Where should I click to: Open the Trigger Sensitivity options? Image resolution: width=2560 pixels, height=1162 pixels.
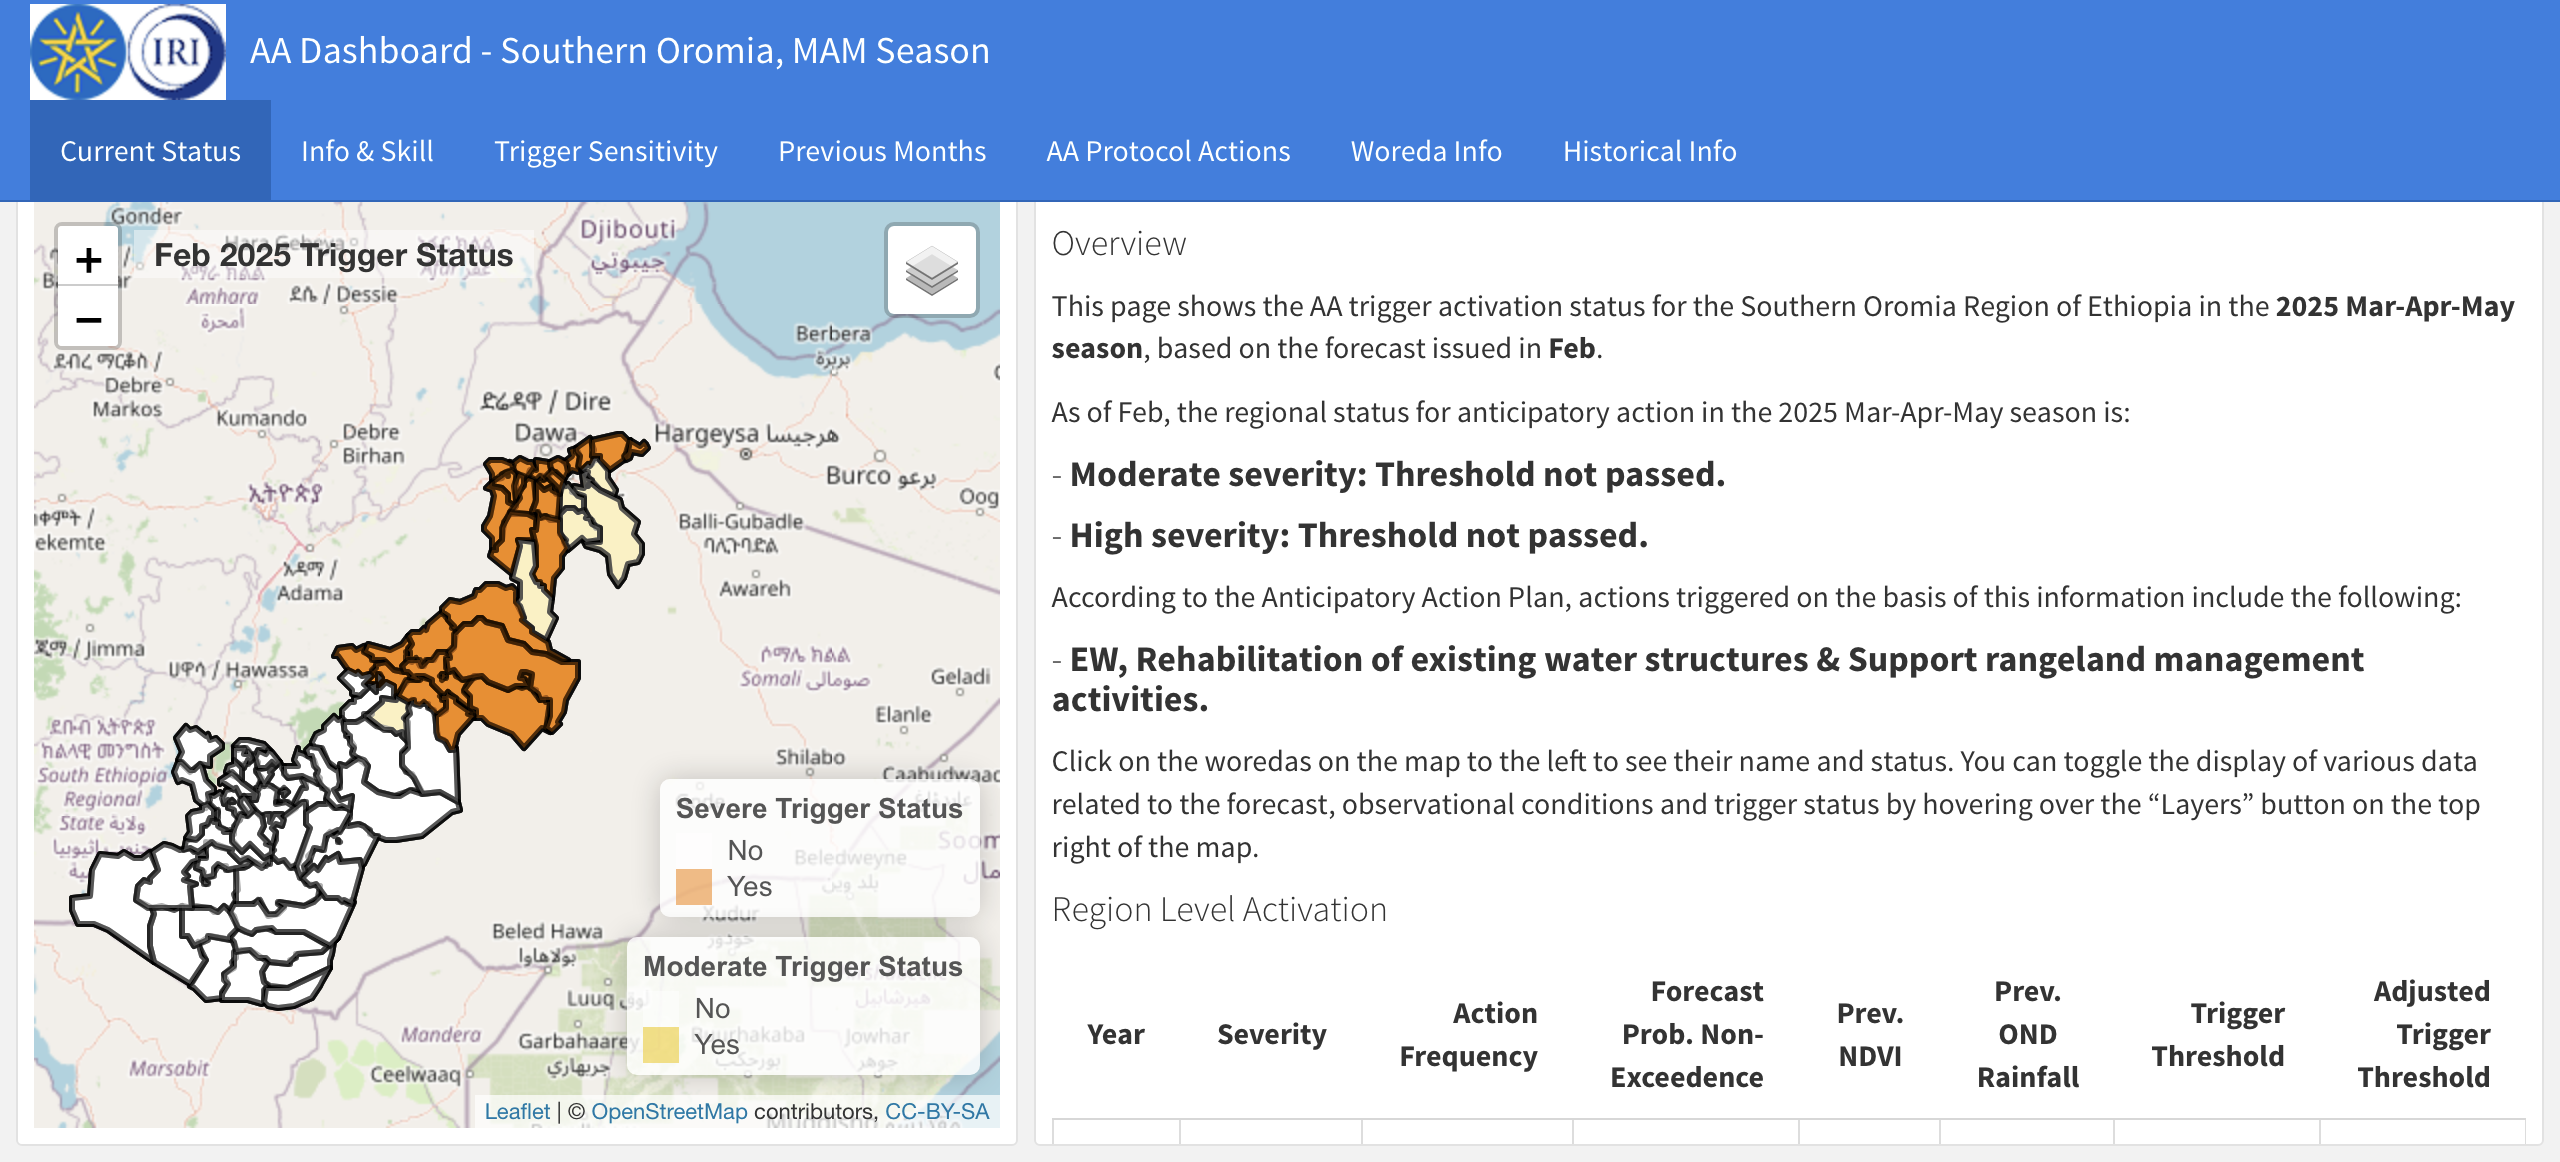pyautogui.click(x=605, y=152)
